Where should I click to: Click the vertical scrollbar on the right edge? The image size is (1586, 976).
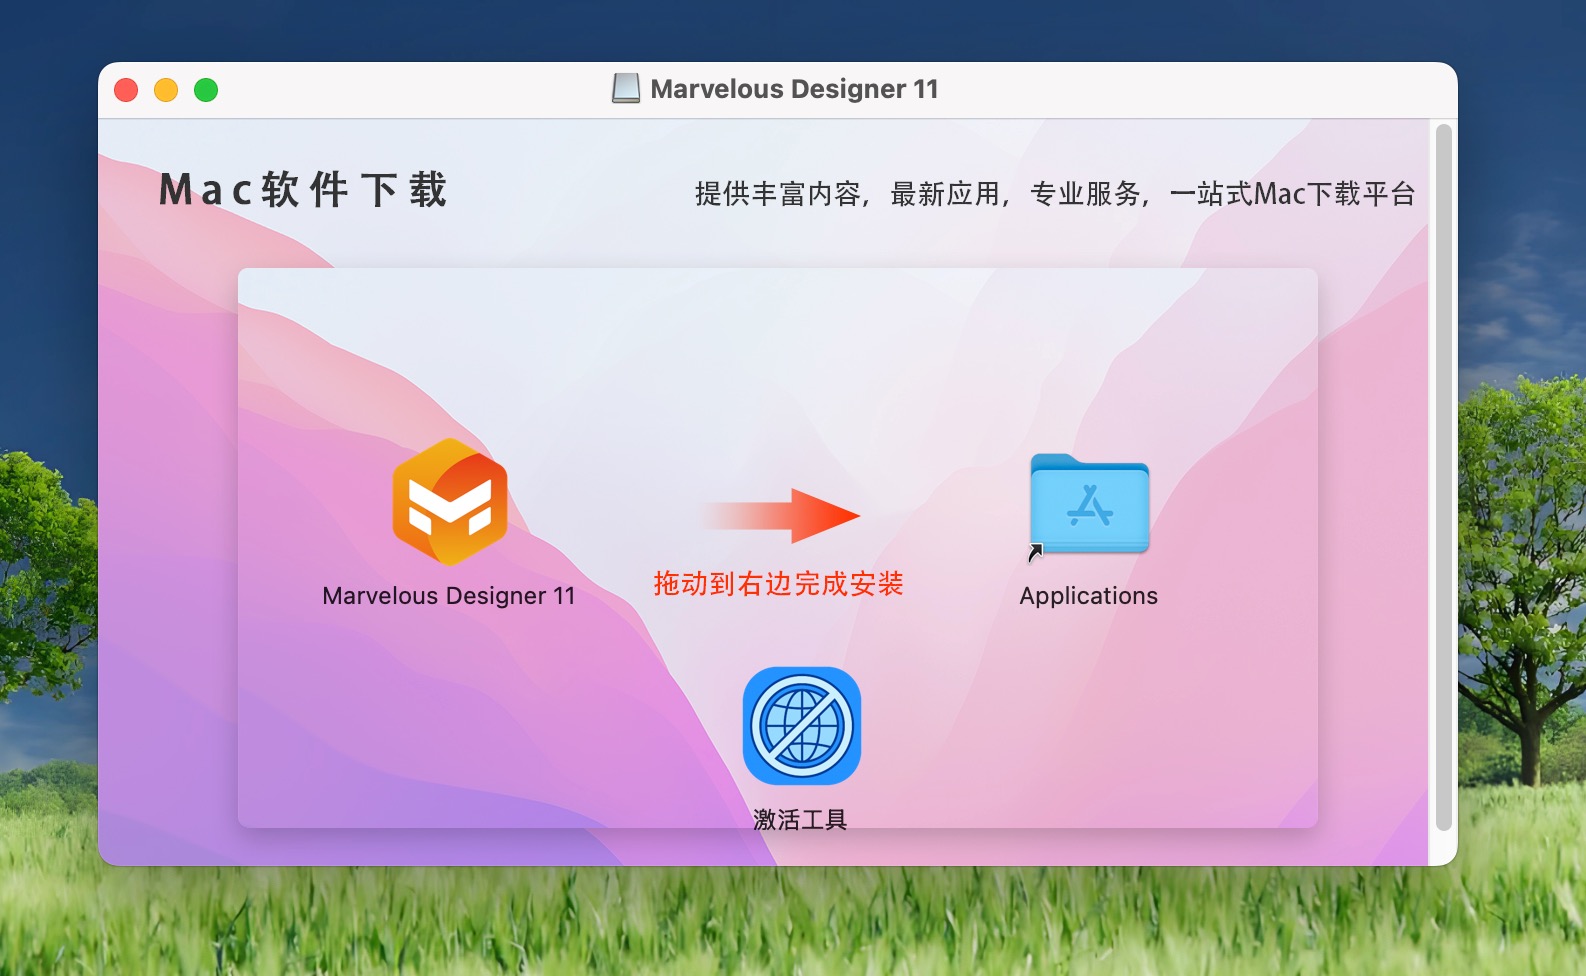click(x=1443, y=478)
